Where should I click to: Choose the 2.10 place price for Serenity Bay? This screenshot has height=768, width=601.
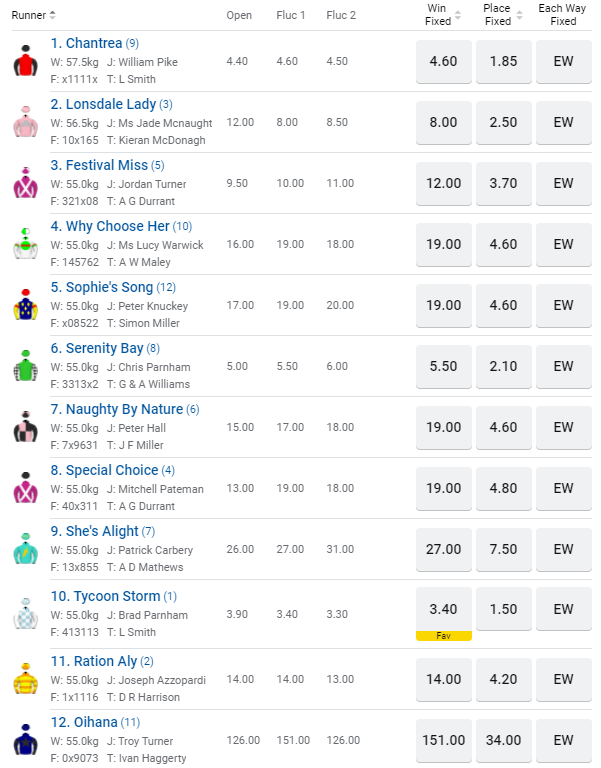point(503,366)
